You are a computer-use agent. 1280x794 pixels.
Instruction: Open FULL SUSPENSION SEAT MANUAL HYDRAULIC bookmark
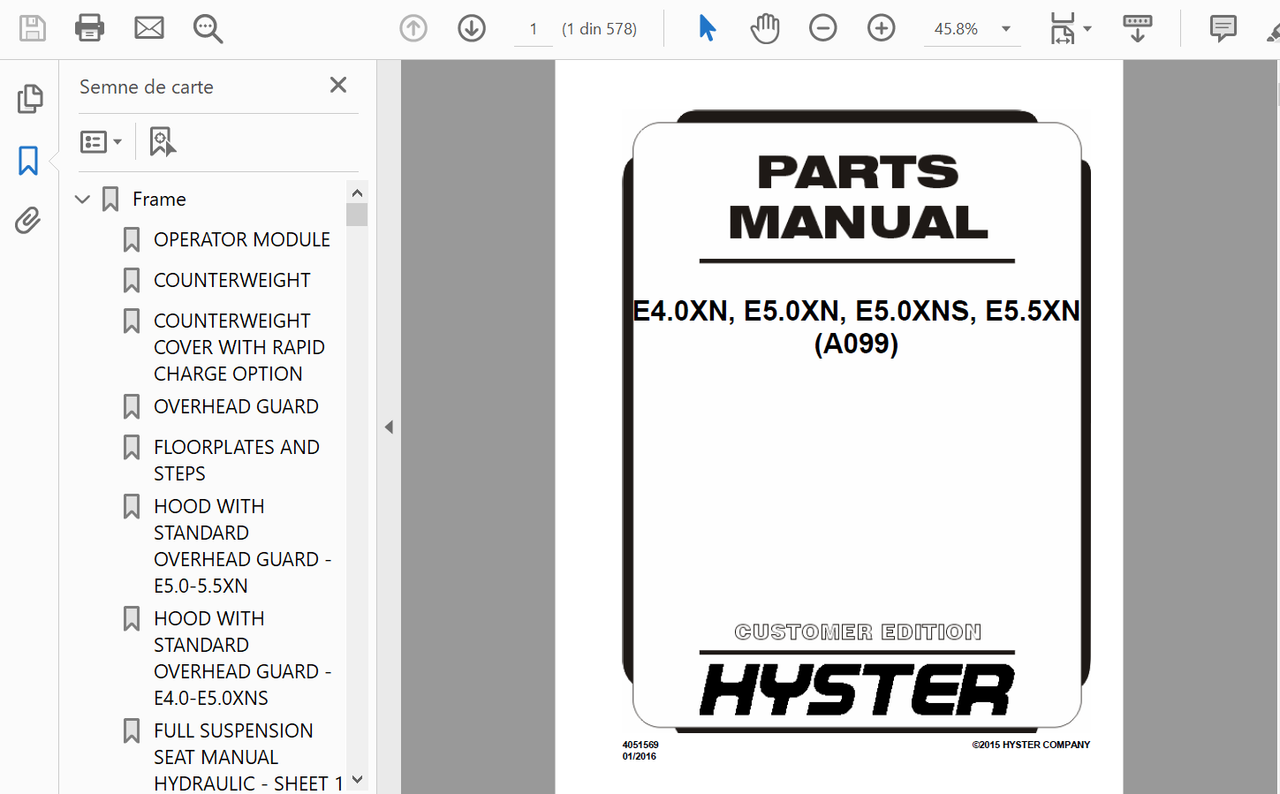248,757
